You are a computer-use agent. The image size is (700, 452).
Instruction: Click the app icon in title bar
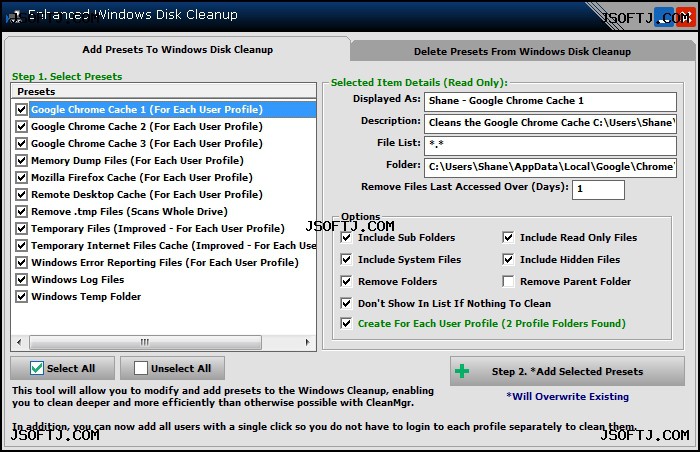pyautogui.click(x=15, y=17)
